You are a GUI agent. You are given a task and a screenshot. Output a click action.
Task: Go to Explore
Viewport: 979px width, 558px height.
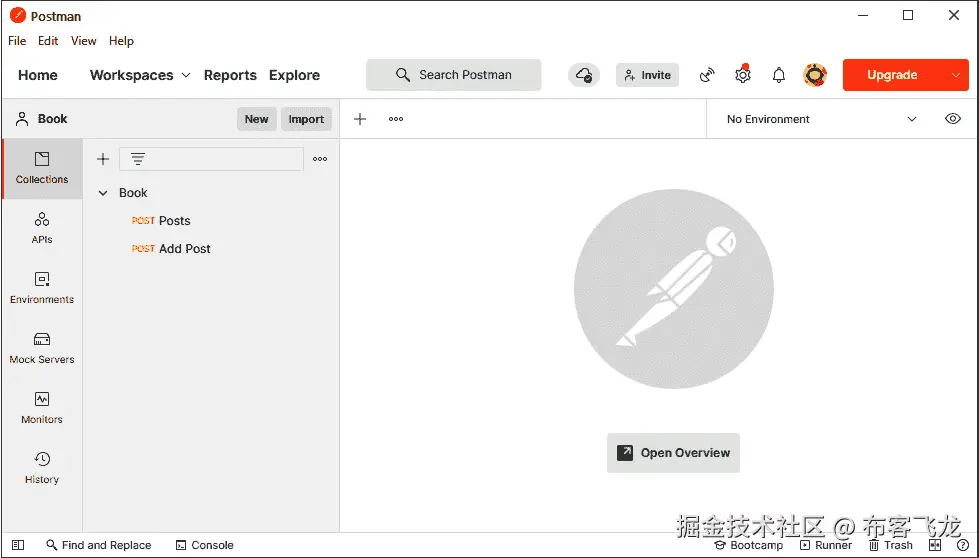pos(294,75)
